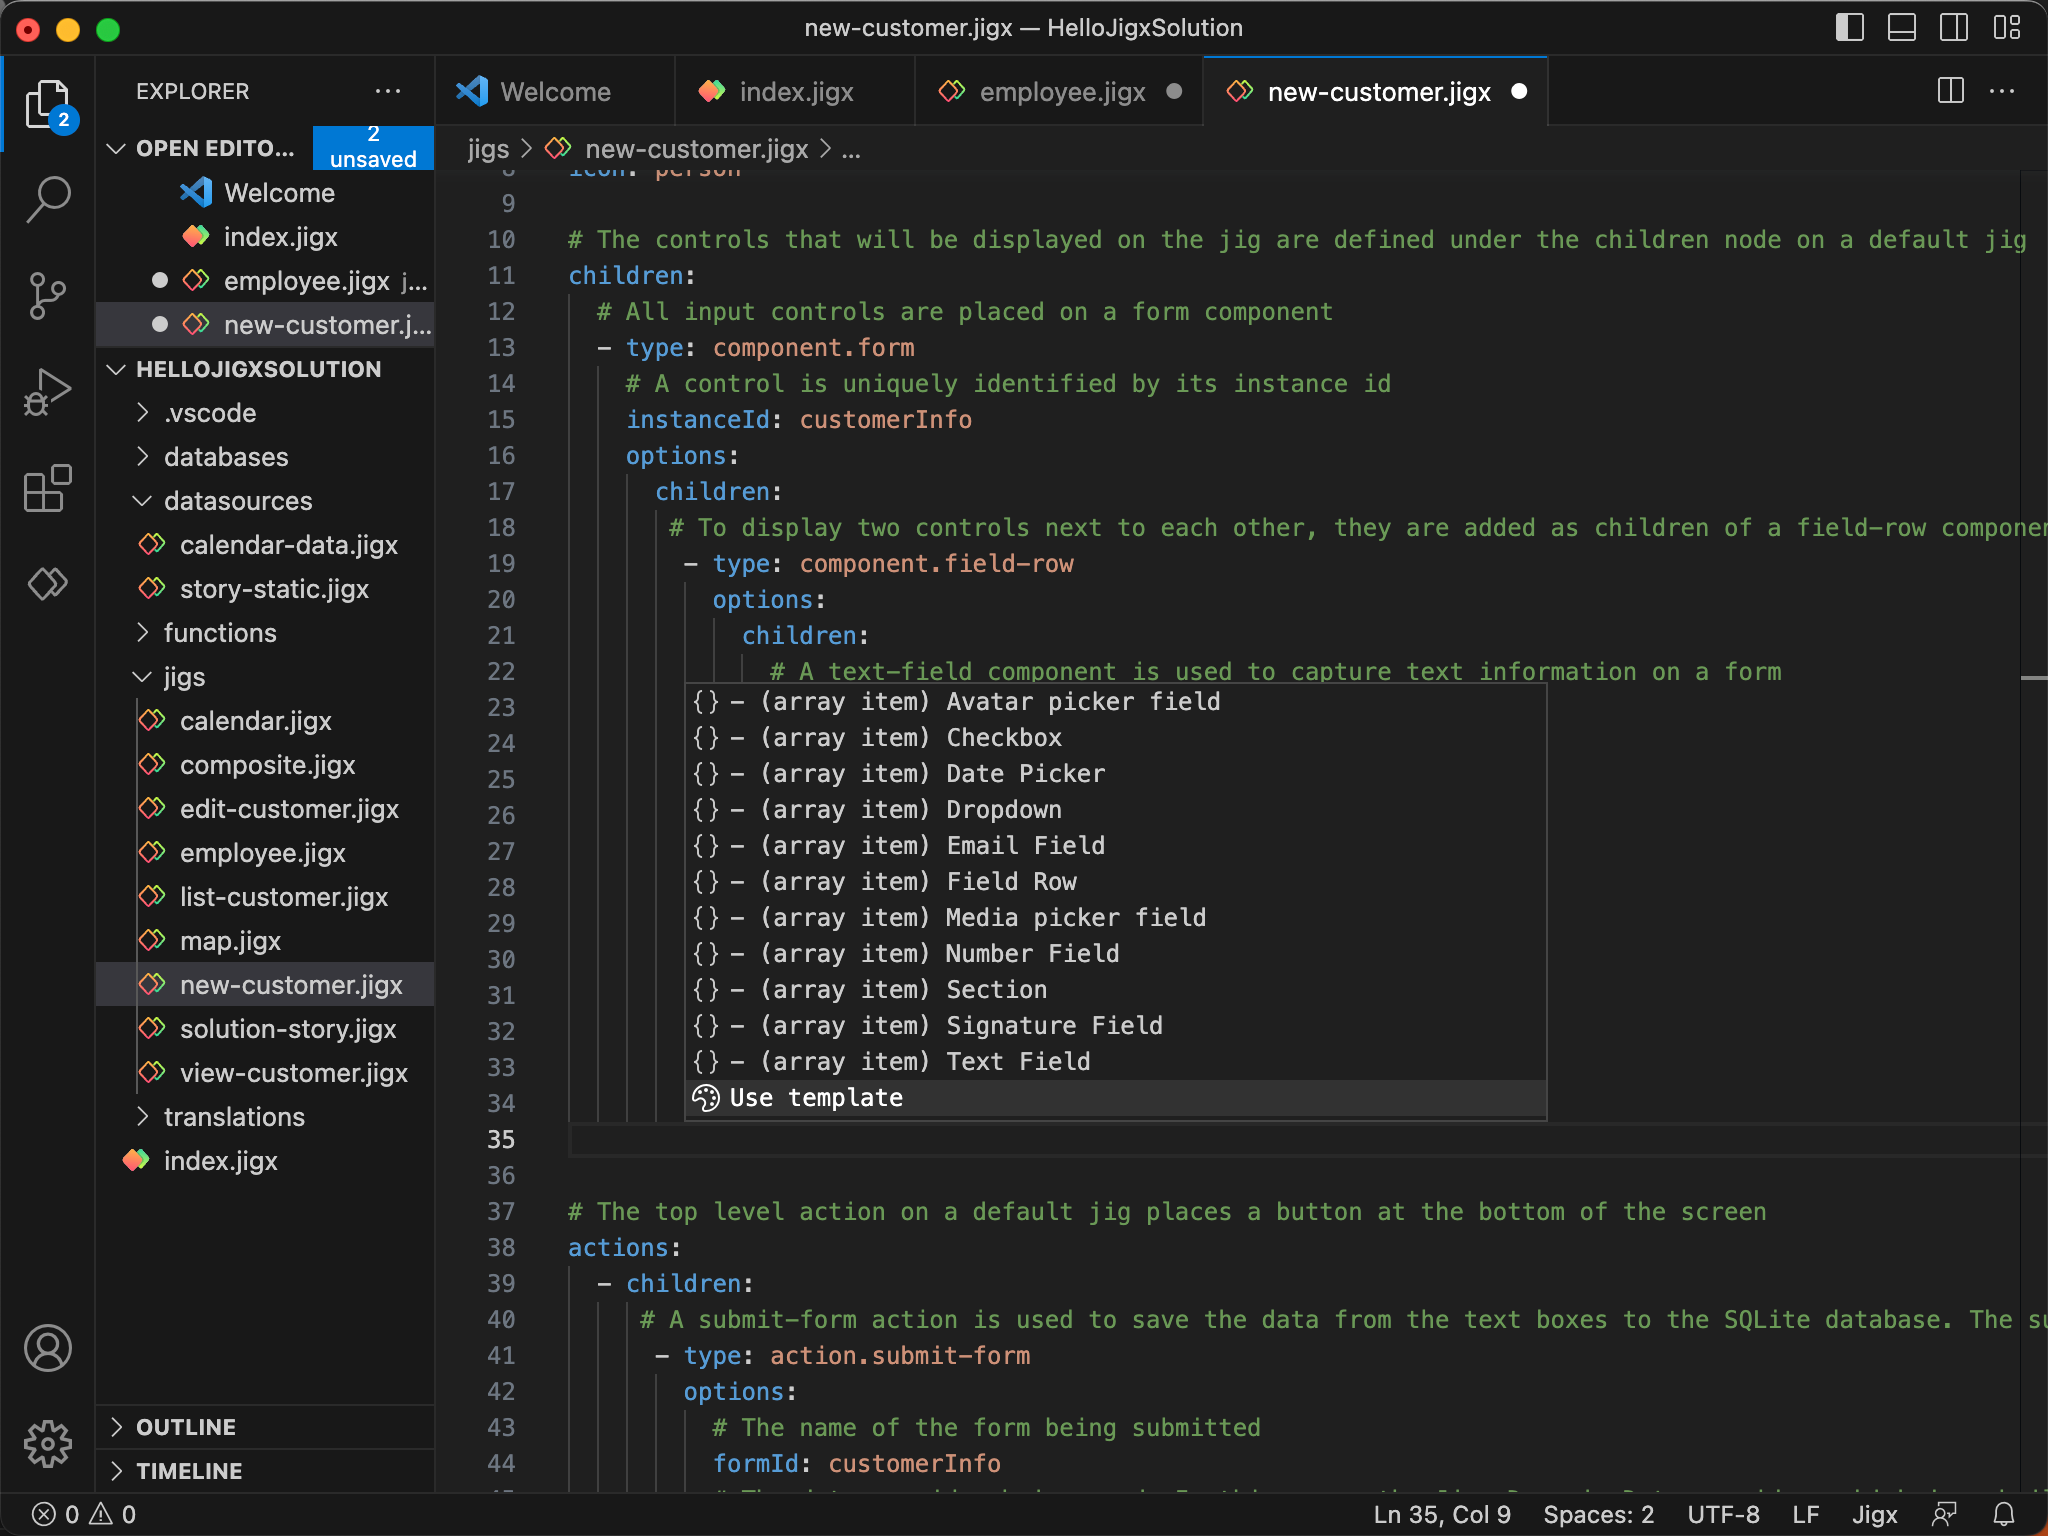Expand the translations folder
This screenshot has height=1536, width=2048.
coord(265,1117)
